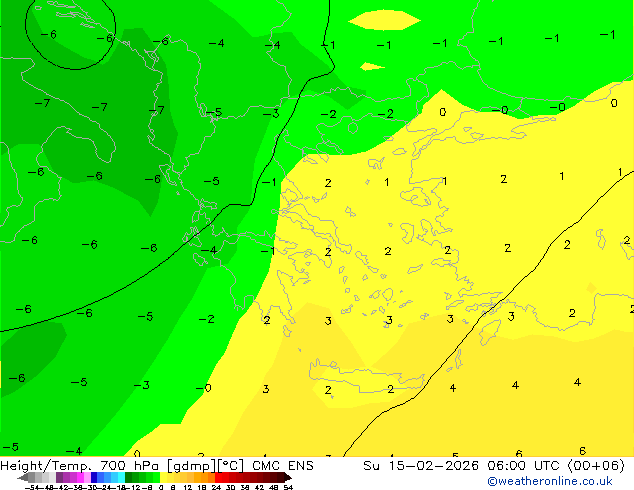
Task: Select the chart title 'Height/Temp. 700 hPa'
Action: tap(81, 466)
